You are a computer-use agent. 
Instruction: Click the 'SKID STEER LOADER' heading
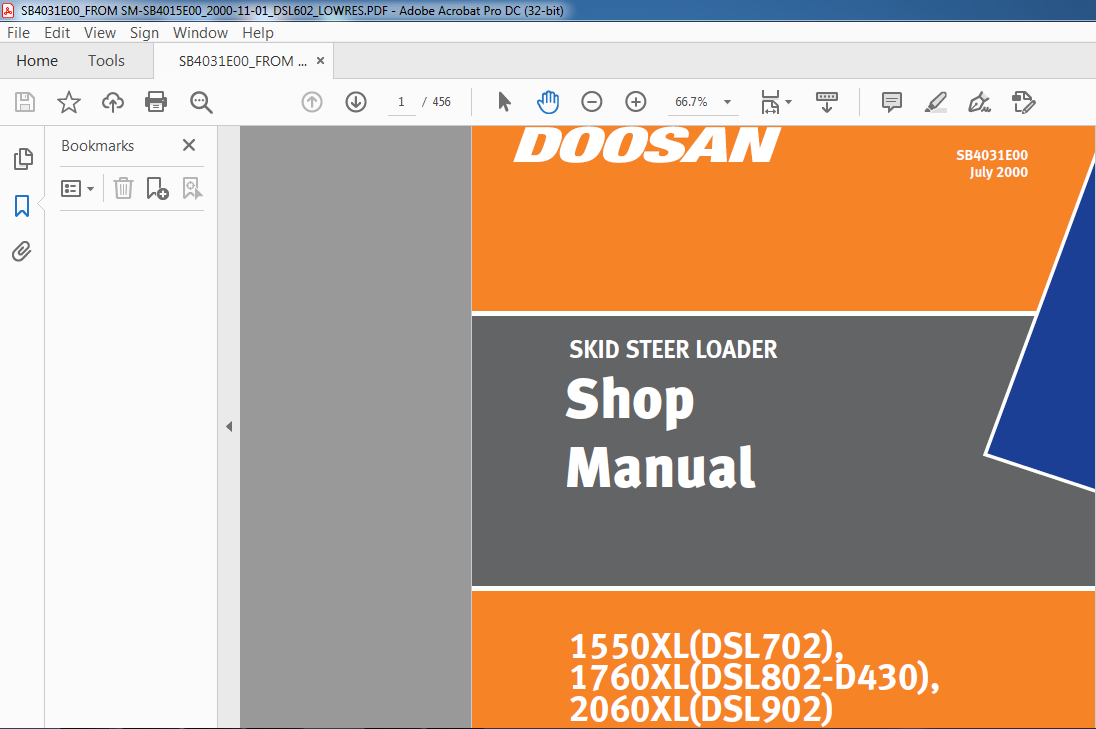pos(673,349)
